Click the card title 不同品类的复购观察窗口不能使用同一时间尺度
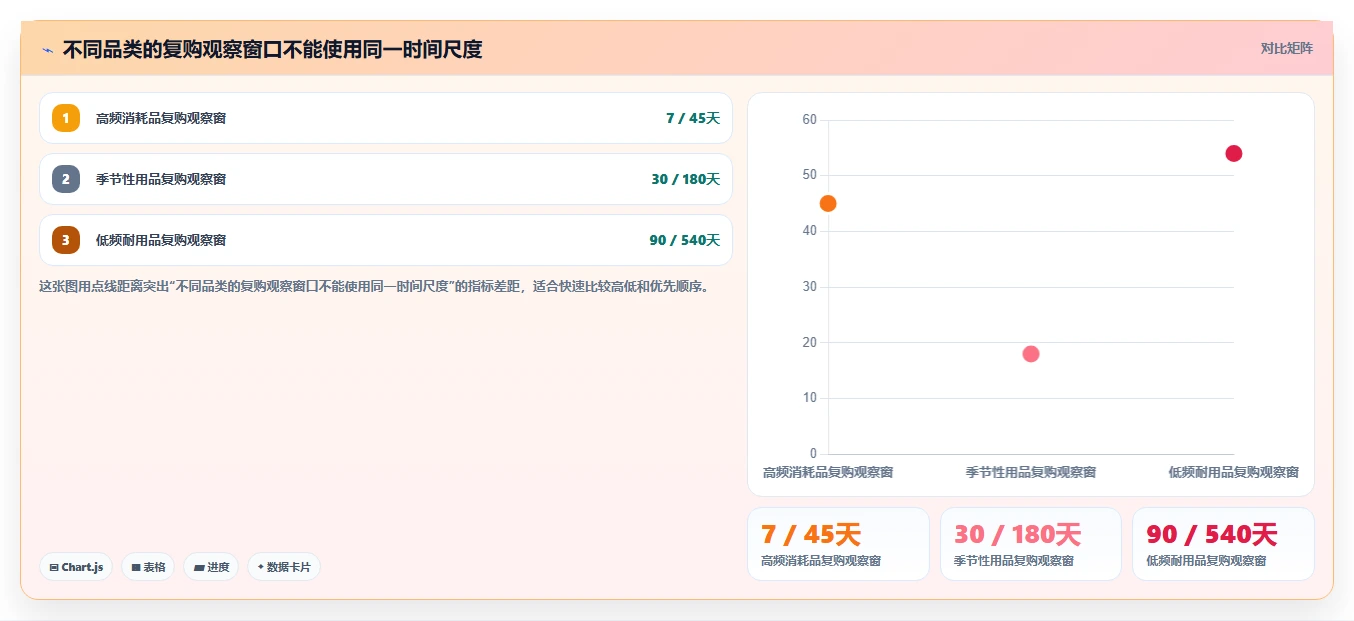The height and width of the screenshot is (621, 1354). point(273,49)
